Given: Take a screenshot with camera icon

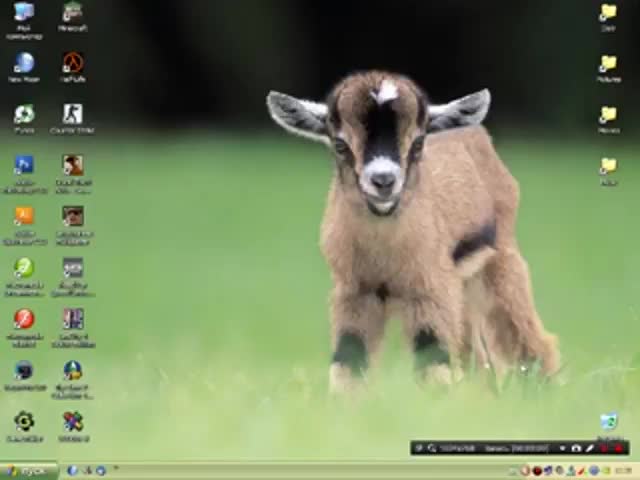Looking at the screenshot, I should point(576,449).
